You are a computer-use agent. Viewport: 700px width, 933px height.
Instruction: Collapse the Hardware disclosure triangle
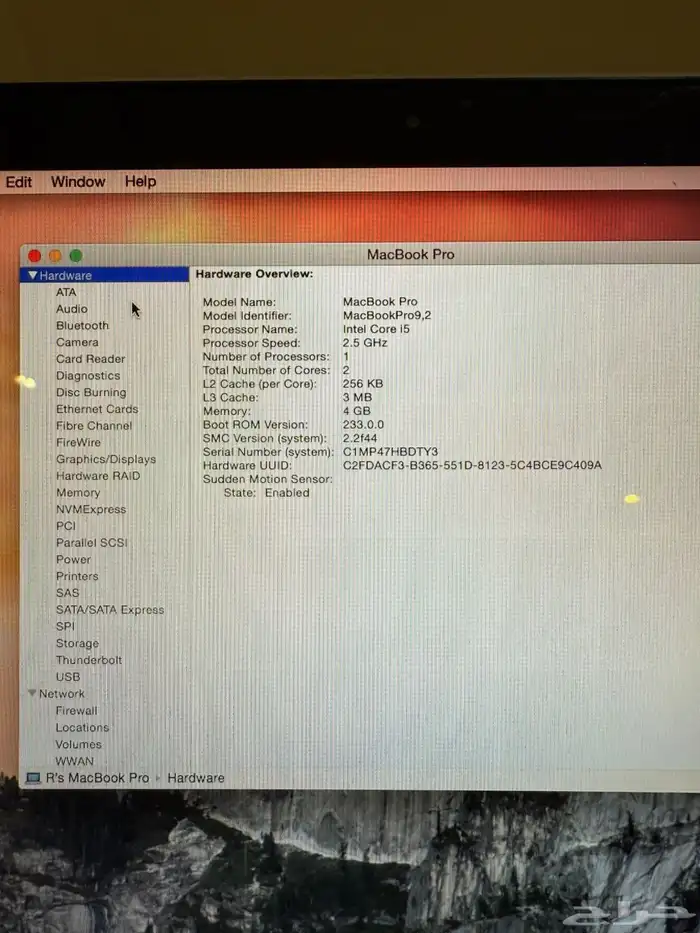33,276
